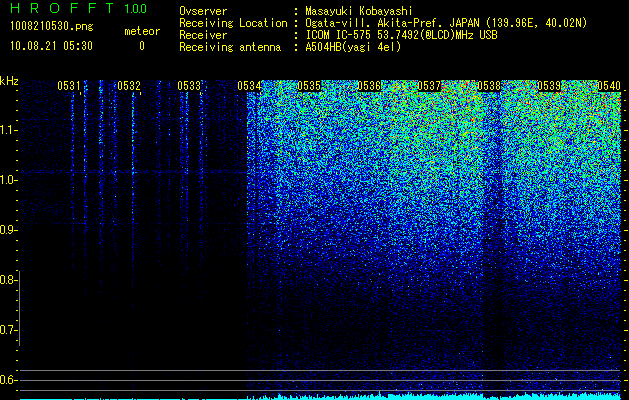Click the Receiving Location label

click(x=233, y=23)
